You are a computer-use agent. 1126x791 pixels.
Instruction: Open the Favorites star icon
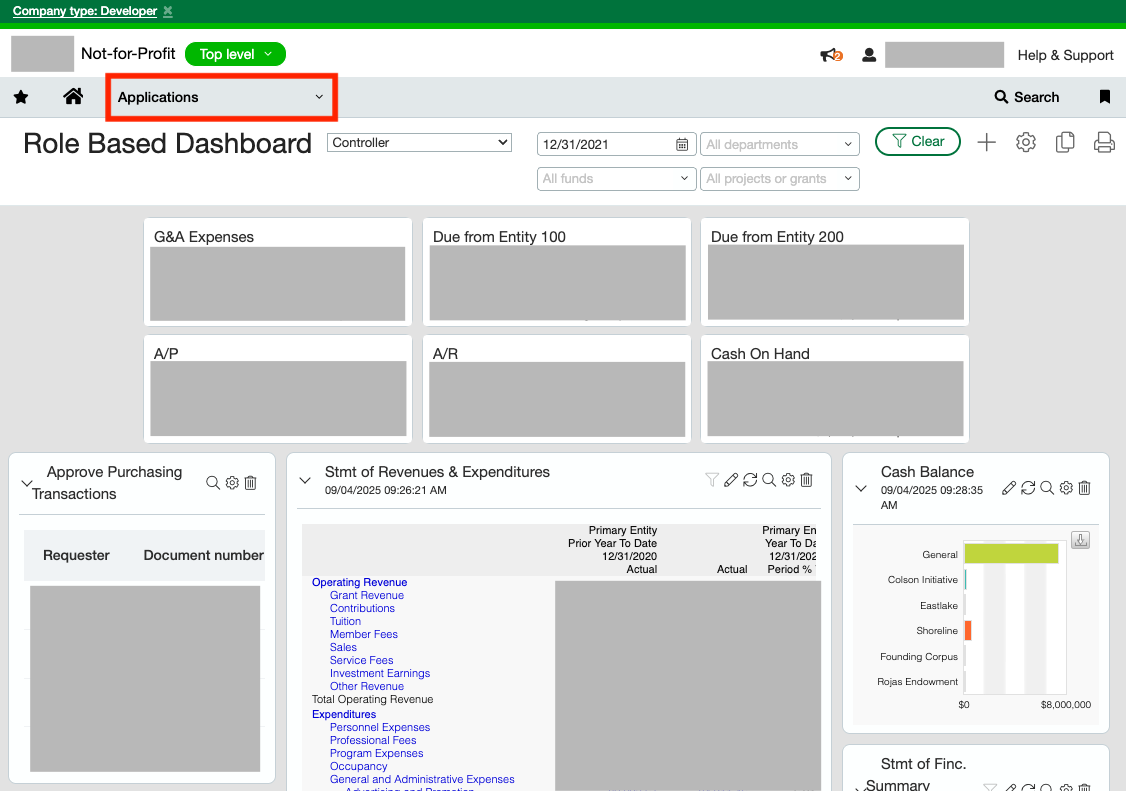click(x=21, y=97)
